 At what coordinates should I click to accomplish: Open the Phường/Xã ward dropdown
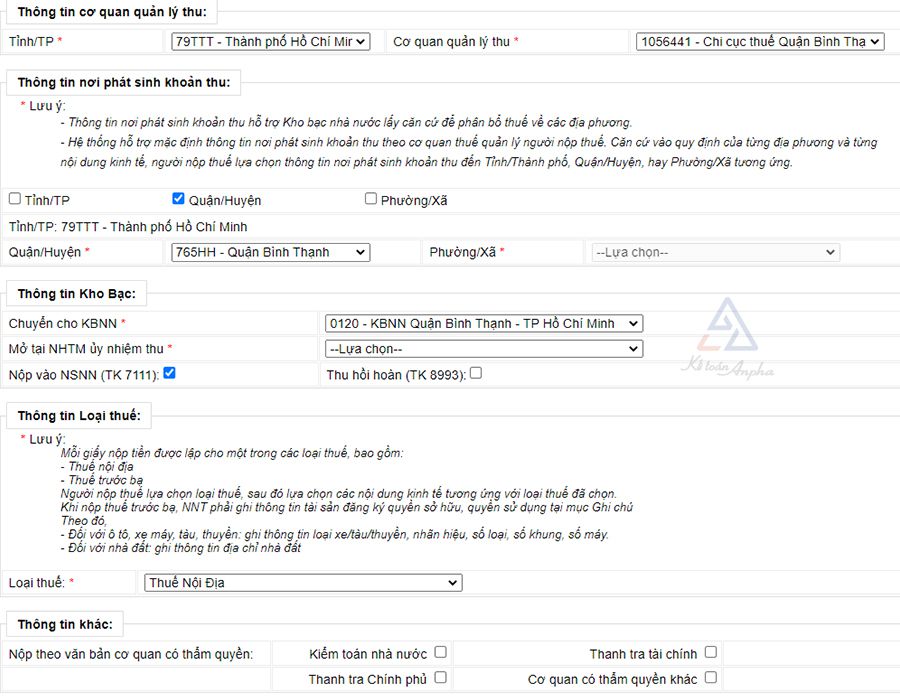[715, 252]
